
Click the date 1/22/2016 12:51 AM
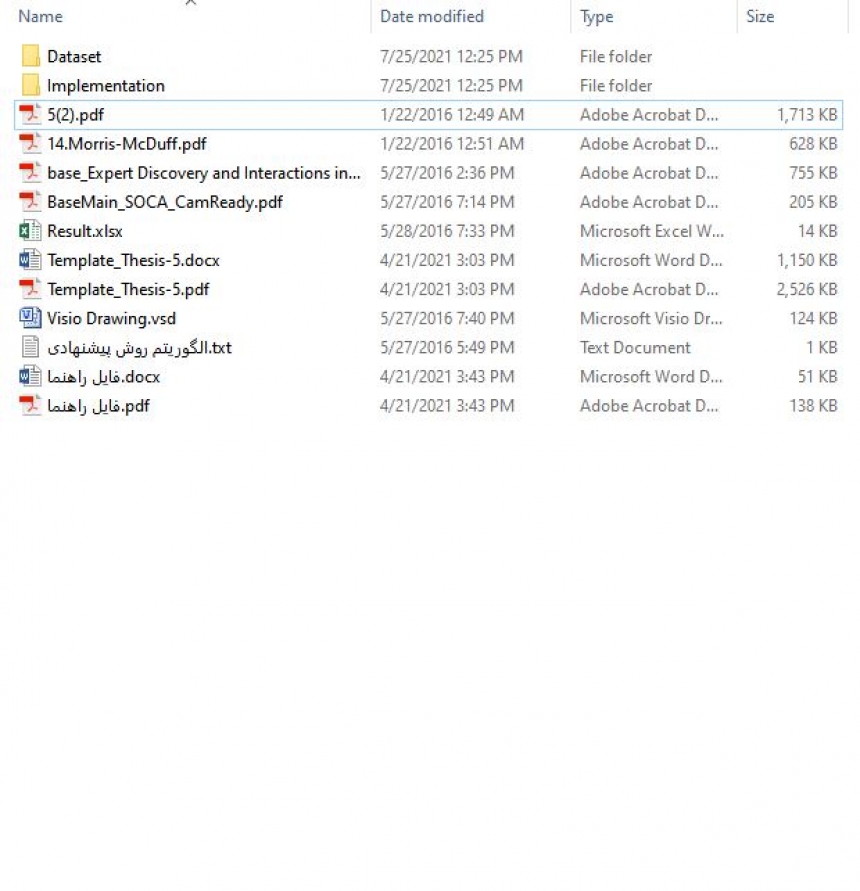click(452, 143)
